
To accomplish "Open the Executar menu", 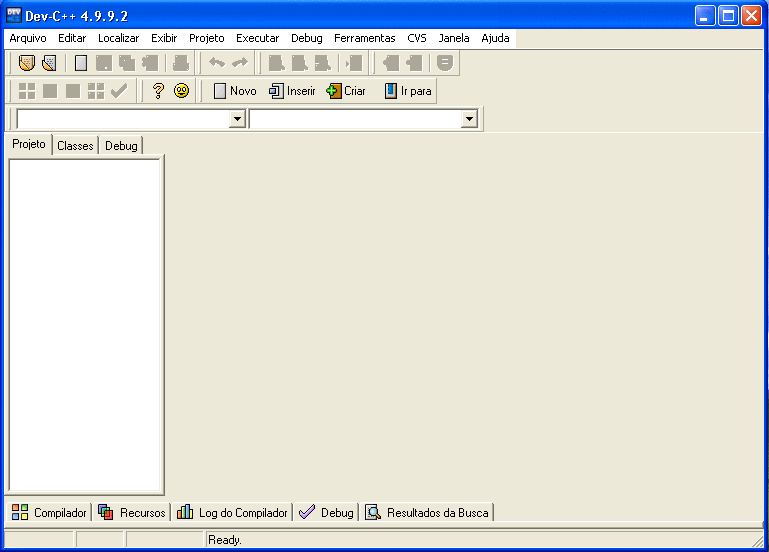I will (257, 38).
